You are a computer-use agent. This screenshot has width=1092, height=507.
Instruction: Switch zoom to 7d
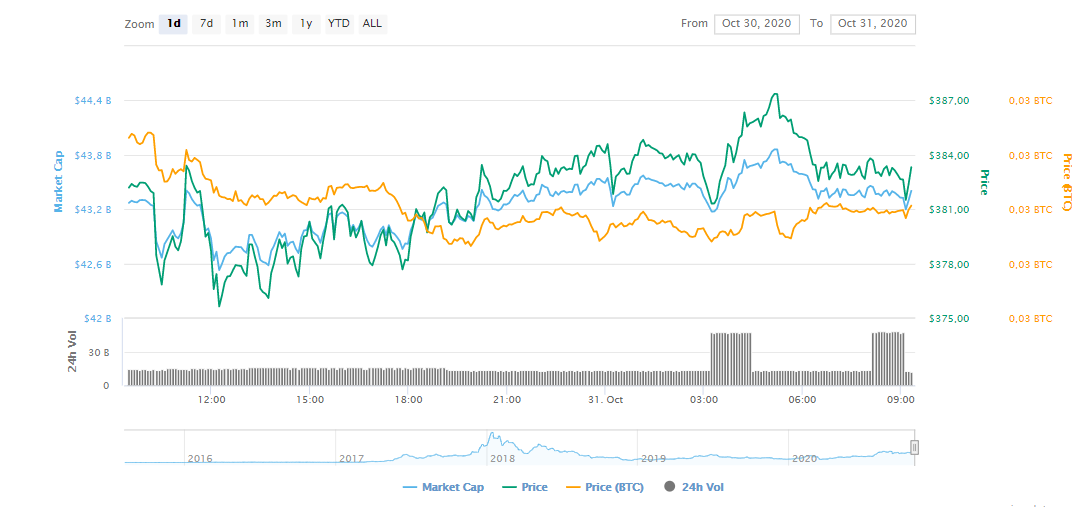tap(206, 23)
